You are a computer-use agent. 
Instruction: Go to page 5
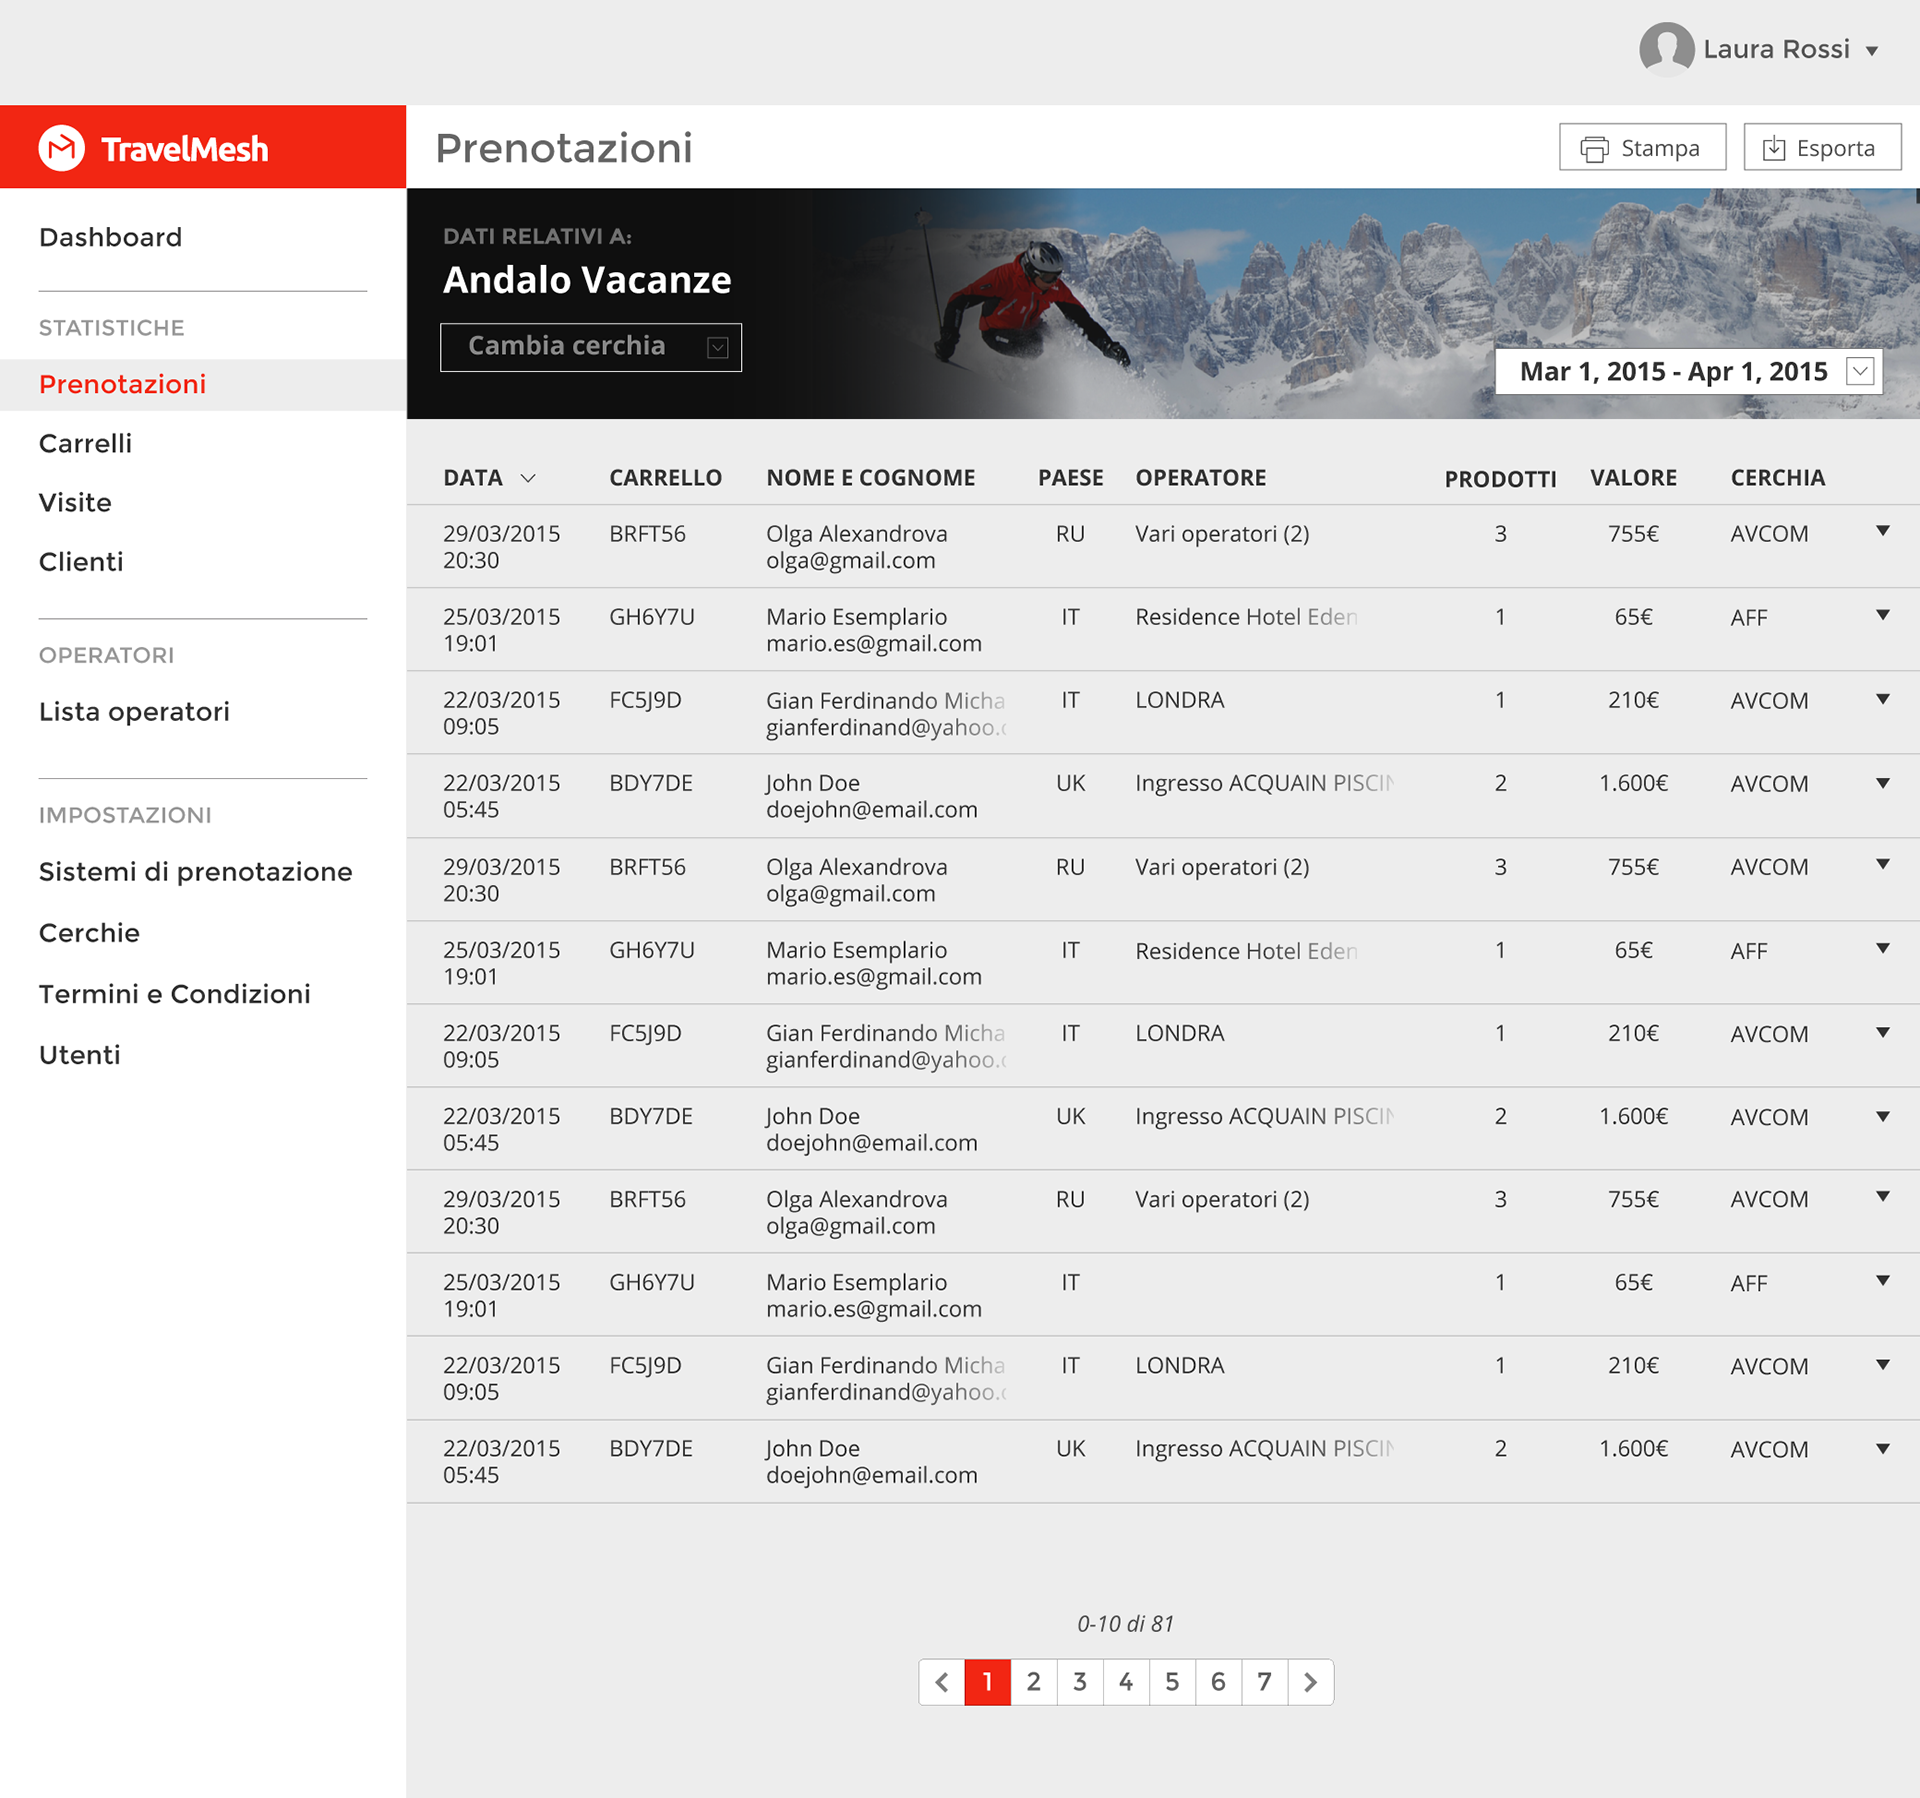click(1172, 1682)
